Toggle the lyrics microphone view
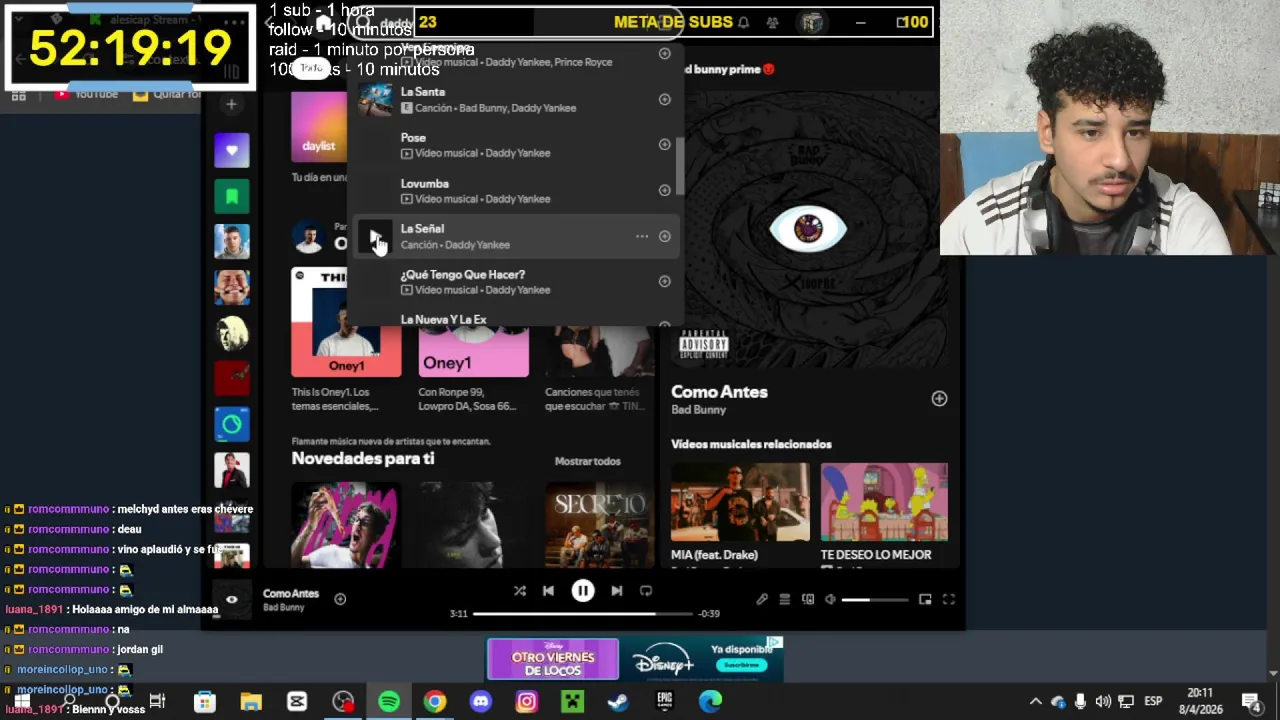 pos(762,600)
